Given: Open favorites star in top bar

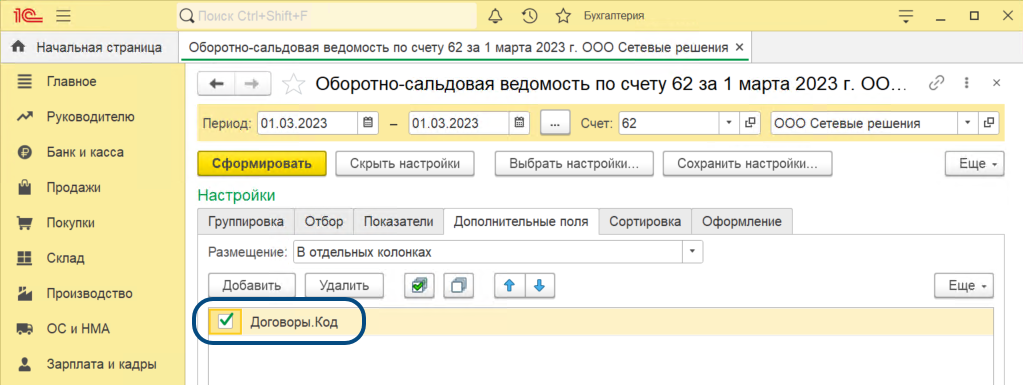Looking at the screenshot, I should point(563,16).
